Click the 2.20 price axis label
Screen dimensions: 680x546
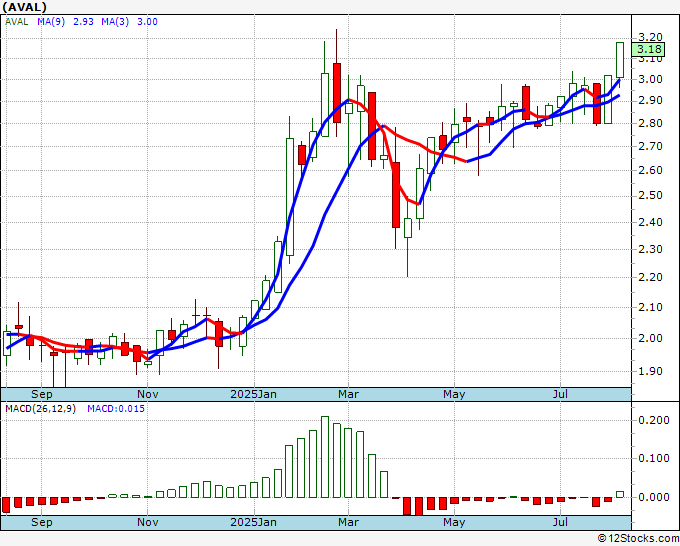[x=651, y=277]
